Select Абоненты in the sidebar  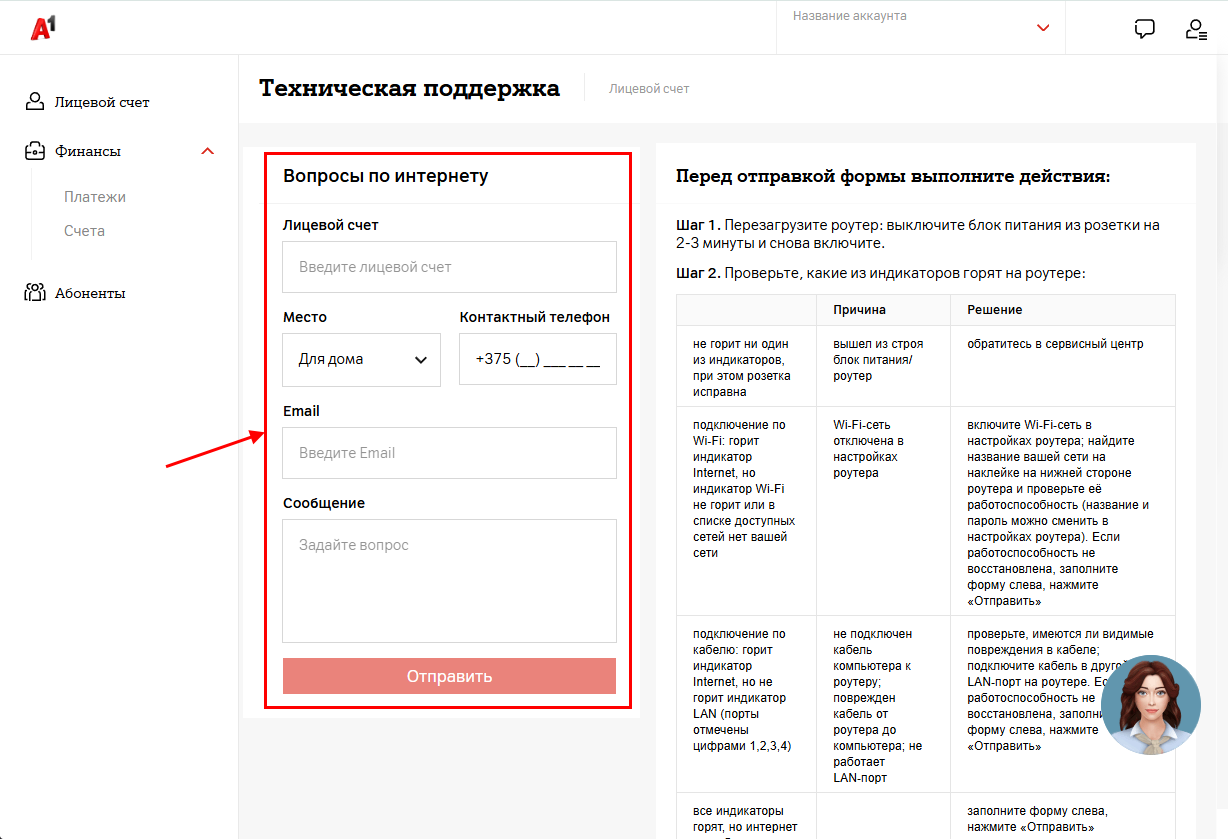90,293
